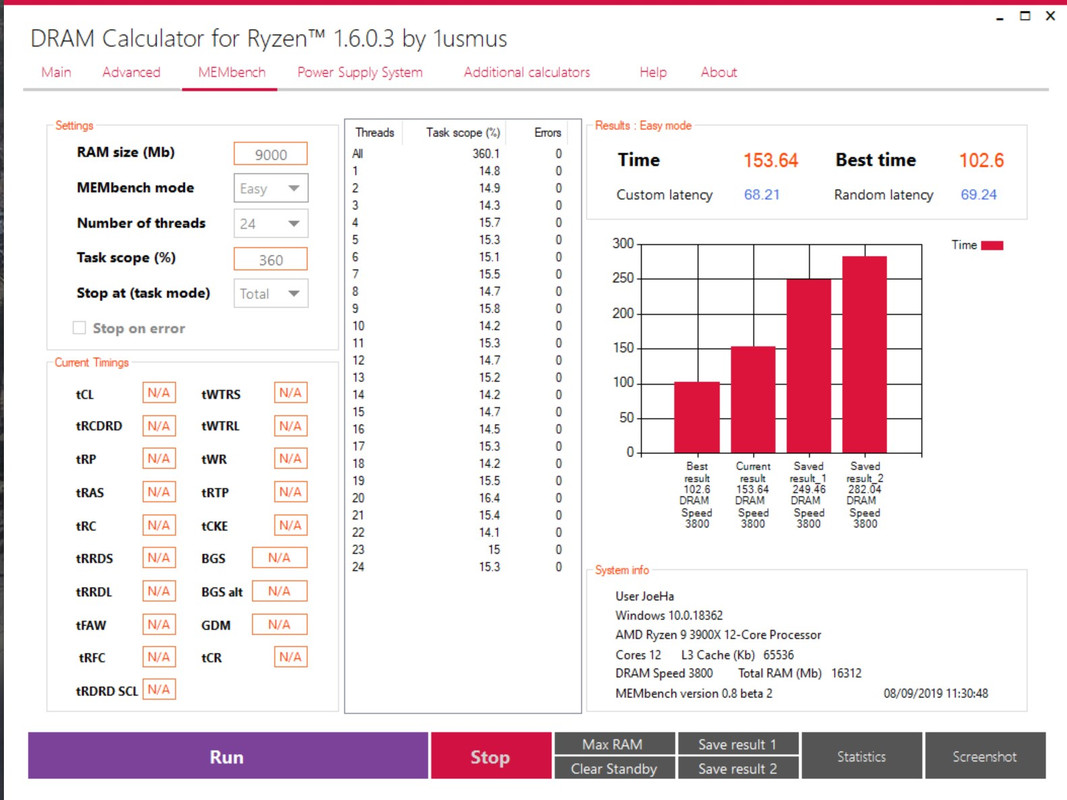1067x800 pixels.
Task: Click the Best time value 102.6
Action: point(981,161)
